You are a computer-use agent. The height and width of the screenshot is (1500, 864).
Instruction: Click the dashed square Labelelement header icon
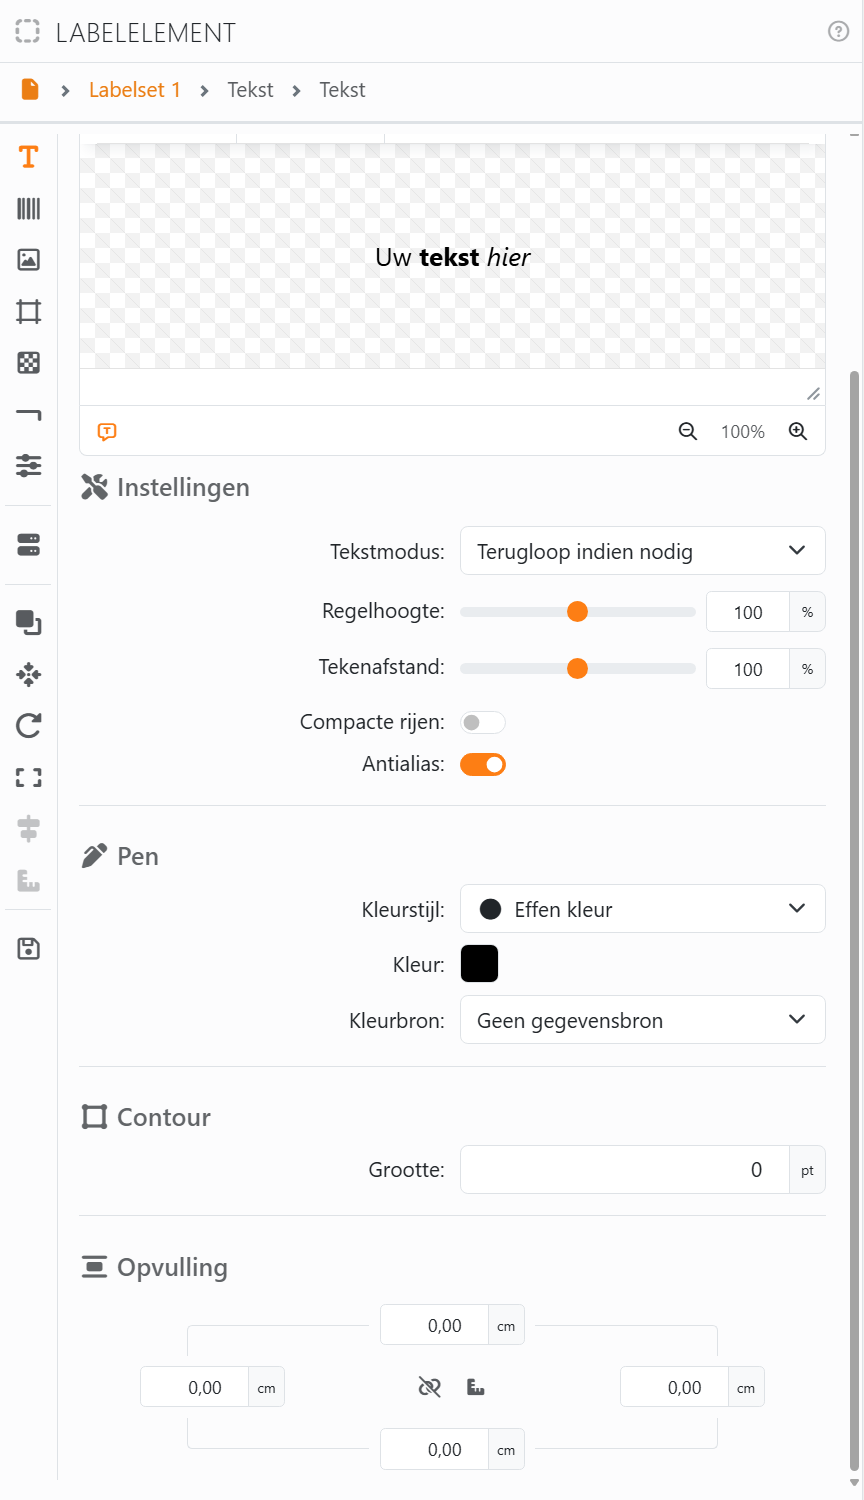coord(28,32)
